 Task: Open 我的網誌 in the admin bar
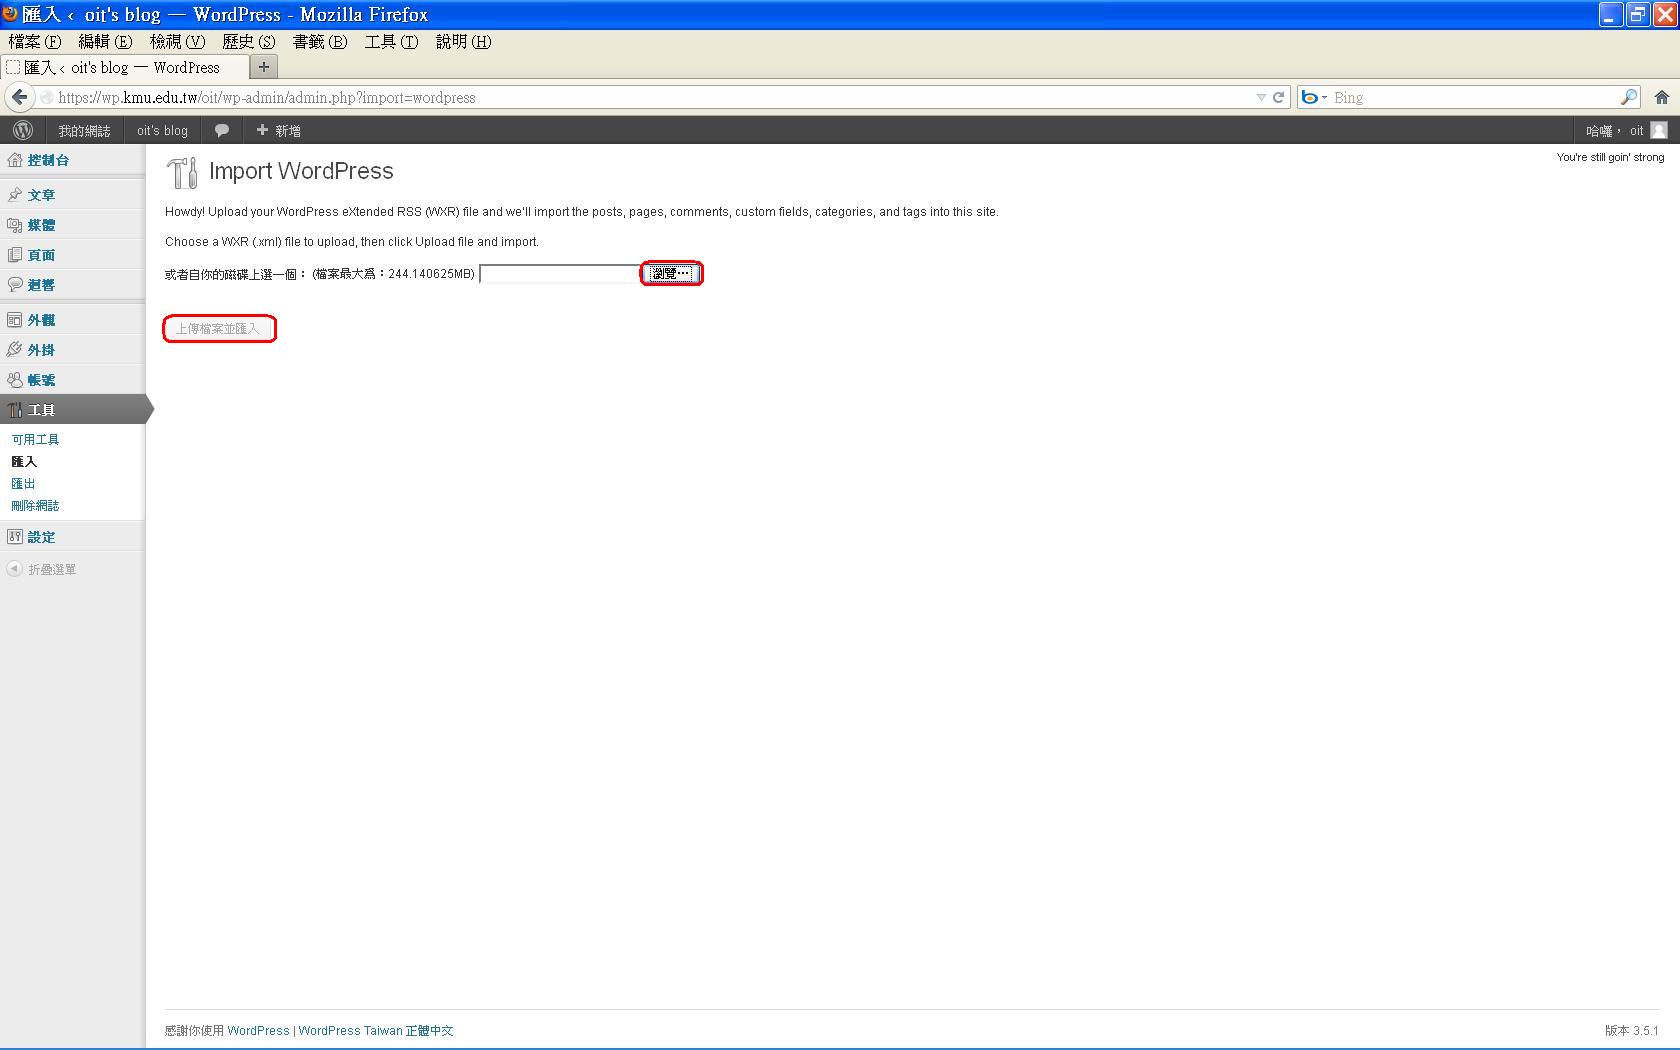[x=84, y=130]
